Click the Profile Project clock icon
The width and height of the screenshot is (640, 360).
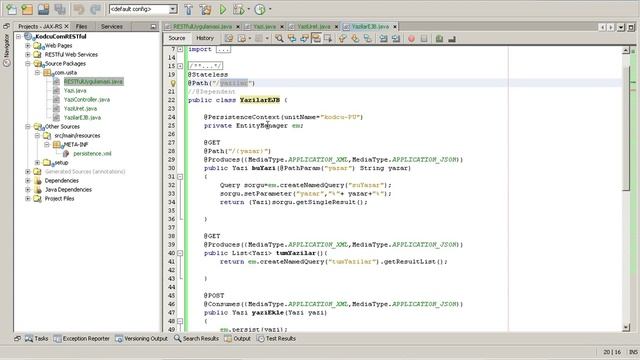pyautogui.click(x=260, y=9)
